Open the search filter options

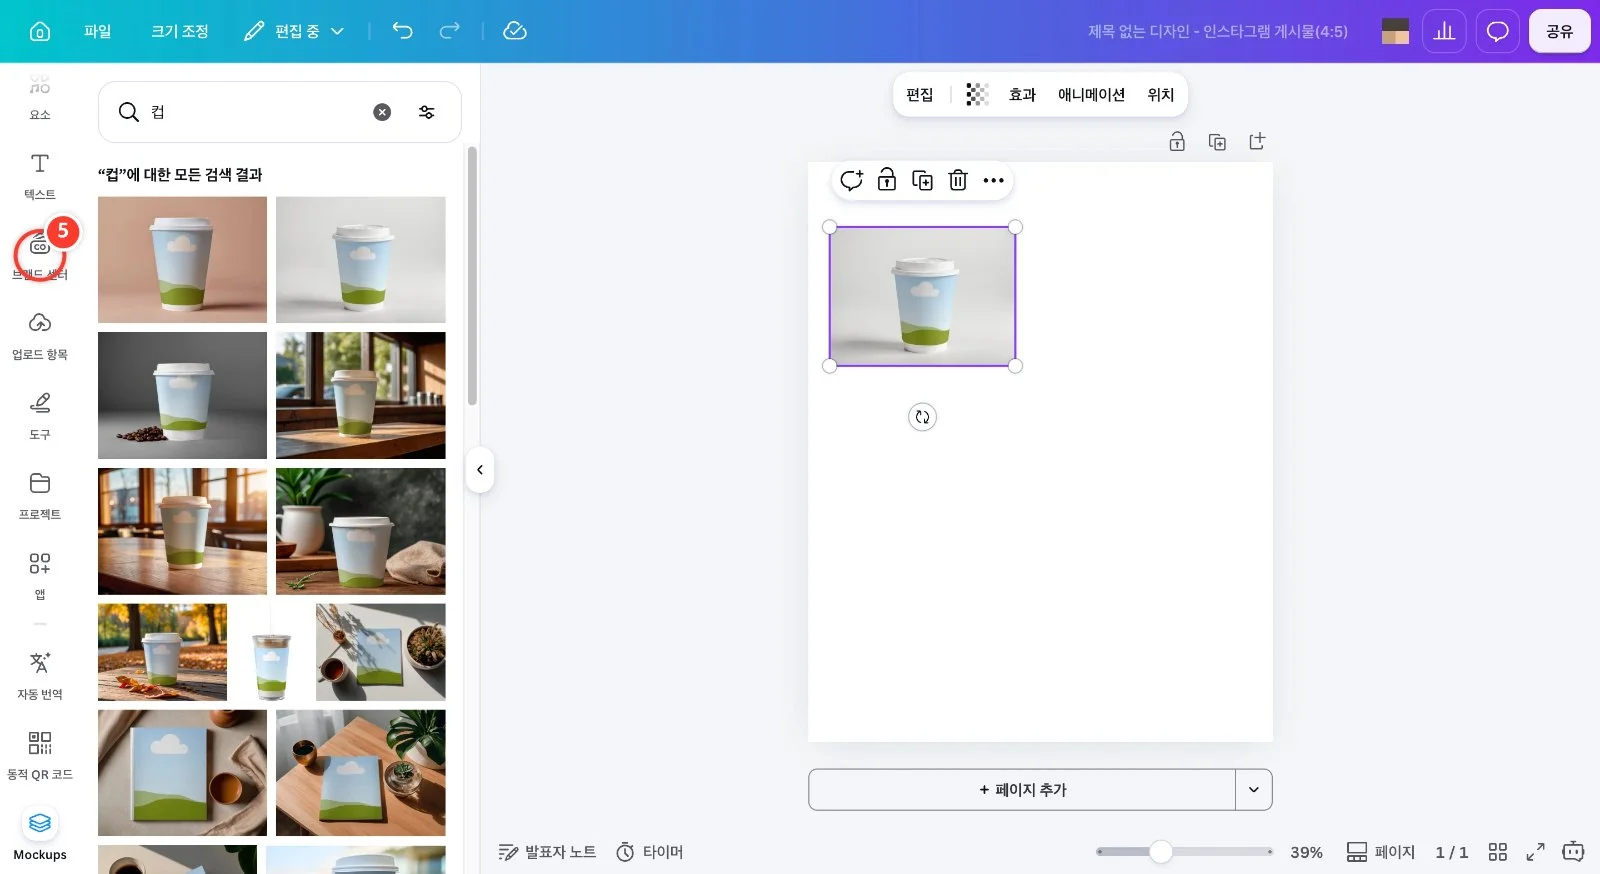(x=427, y=112)
